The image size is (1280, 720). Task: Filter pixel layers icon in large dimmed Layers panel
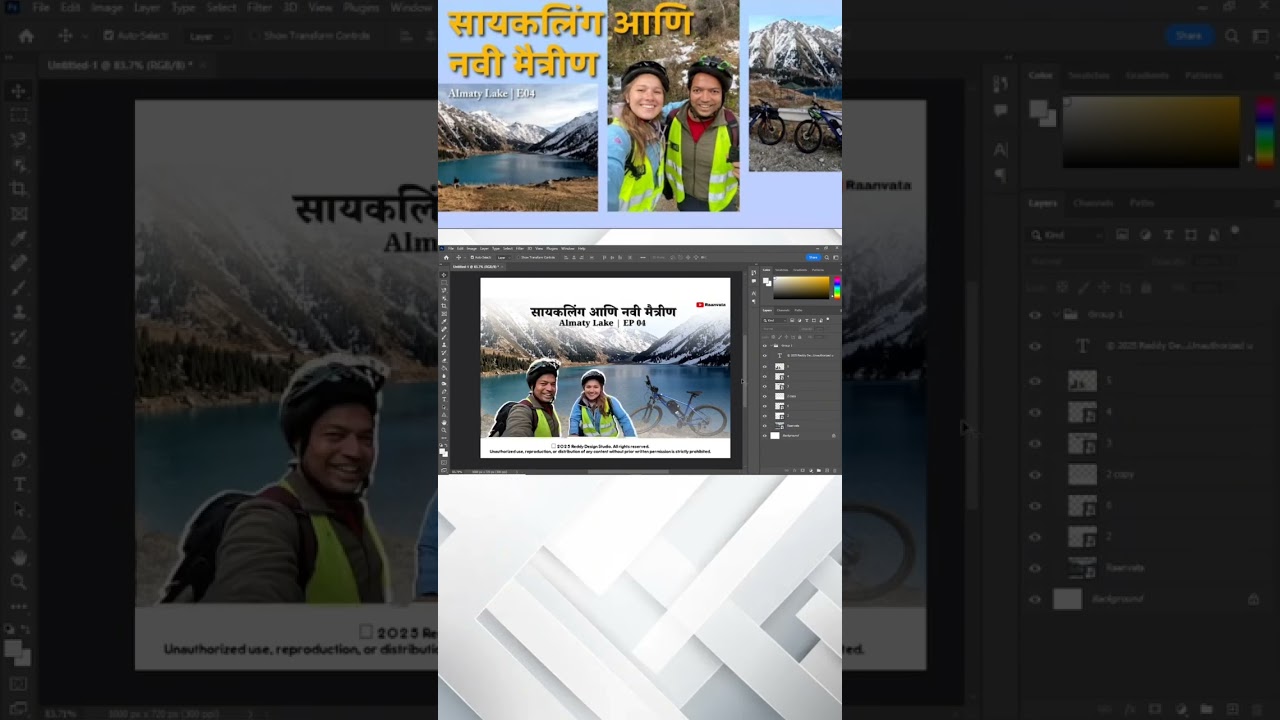point(1123,234)
